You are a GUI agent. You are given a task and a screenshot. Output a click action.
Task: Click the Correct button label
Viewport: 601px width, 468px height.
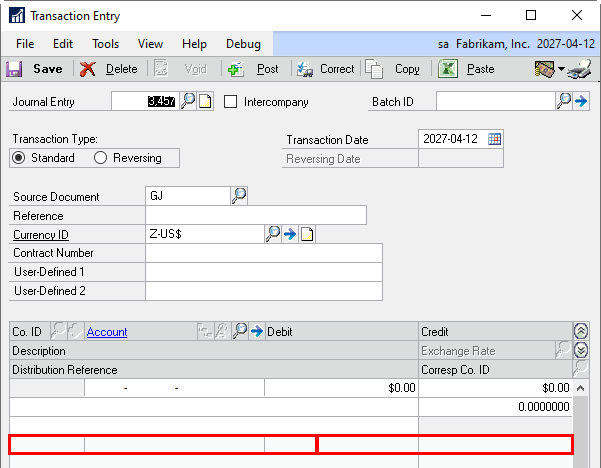pos(337,69)
